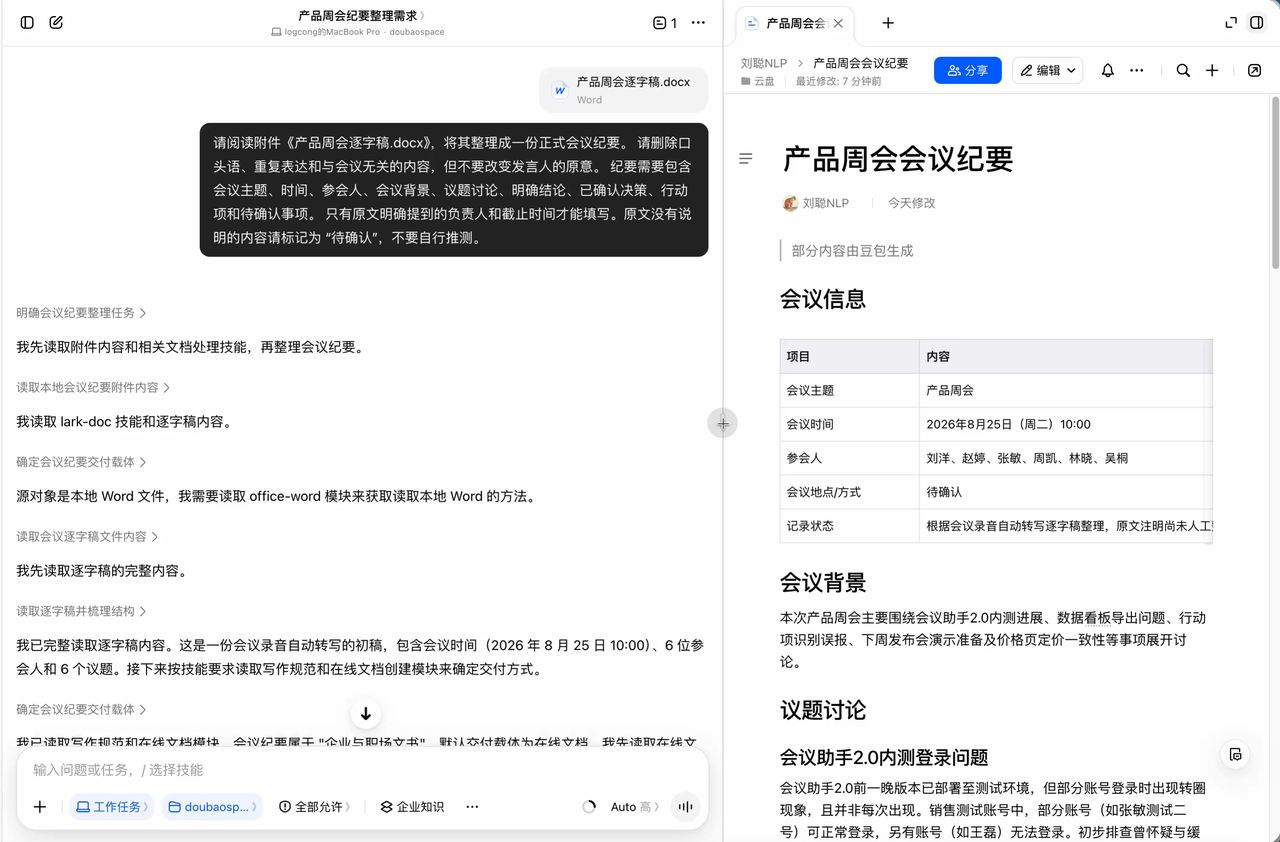This screenshot has width=1280, height=842.
Task: Toggle the document outline icon beside the title
Action: coord(746,159)
